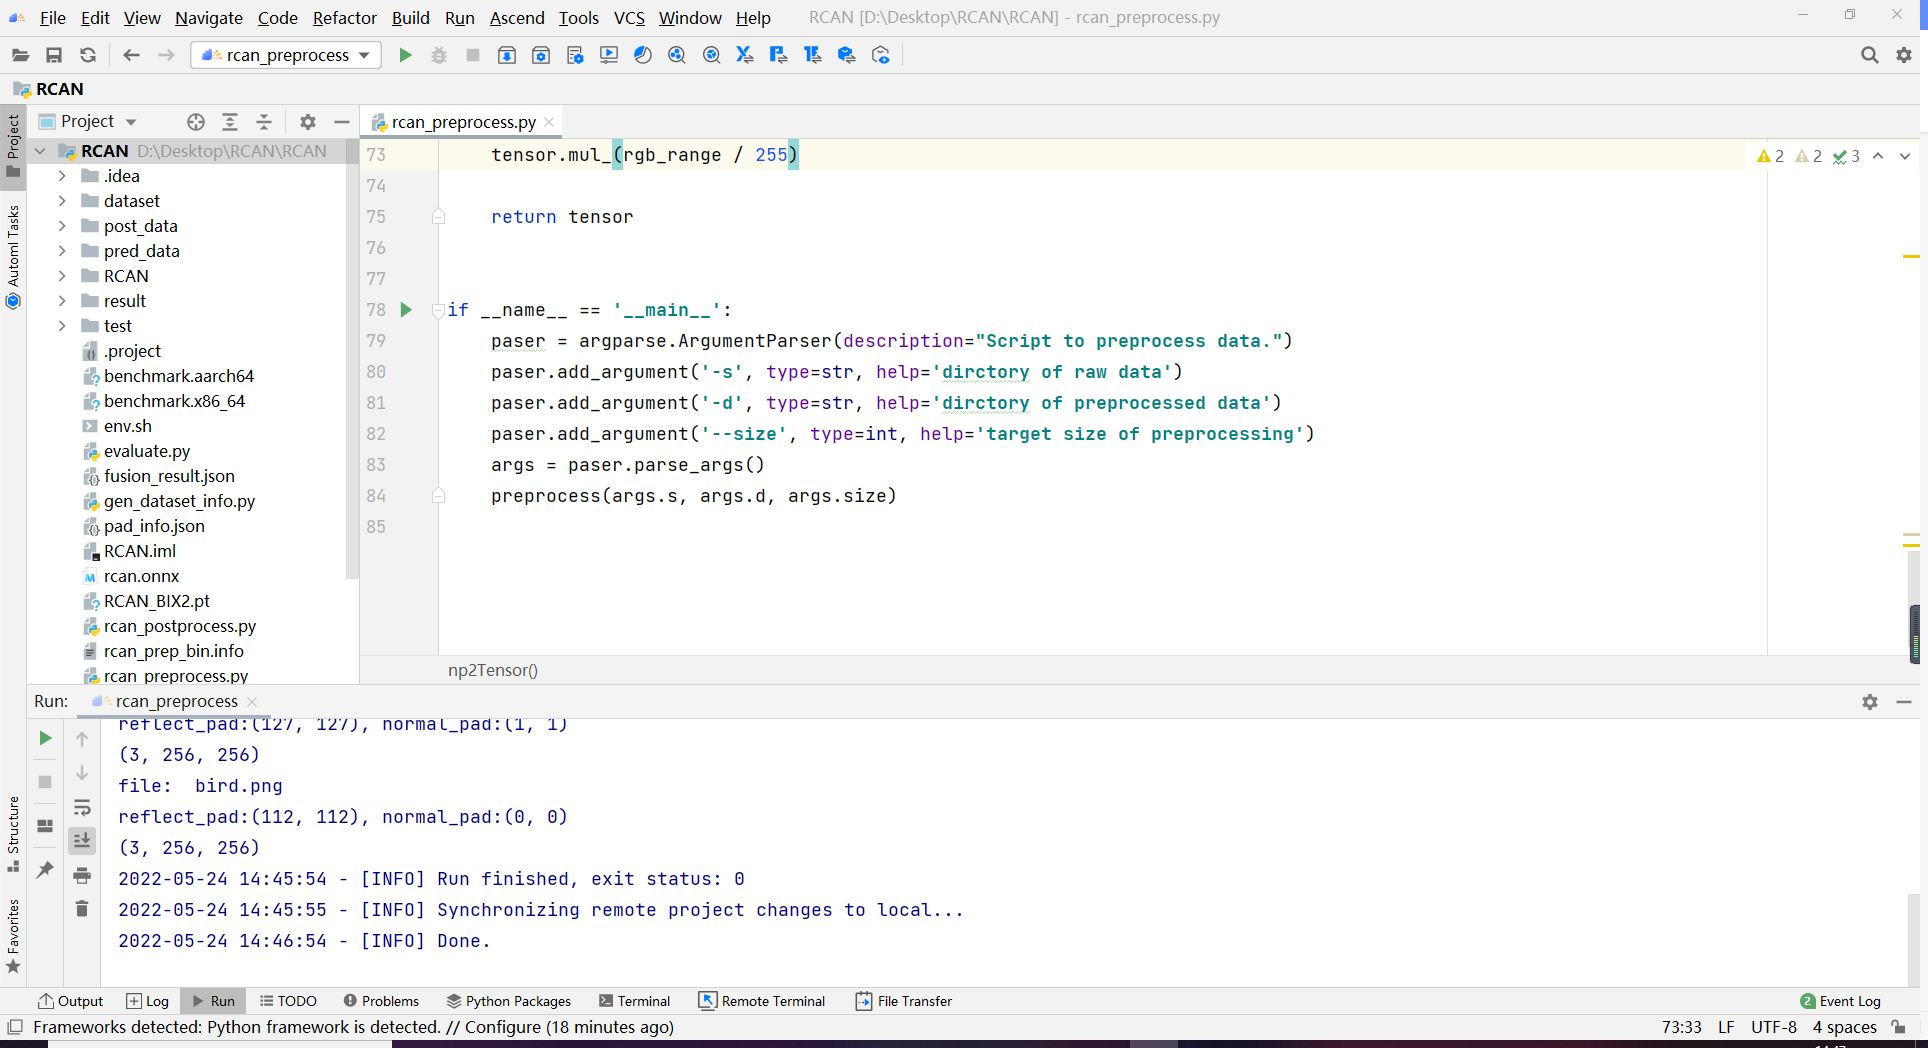Save all with floppy disk icon

click(x=54, y=55)
